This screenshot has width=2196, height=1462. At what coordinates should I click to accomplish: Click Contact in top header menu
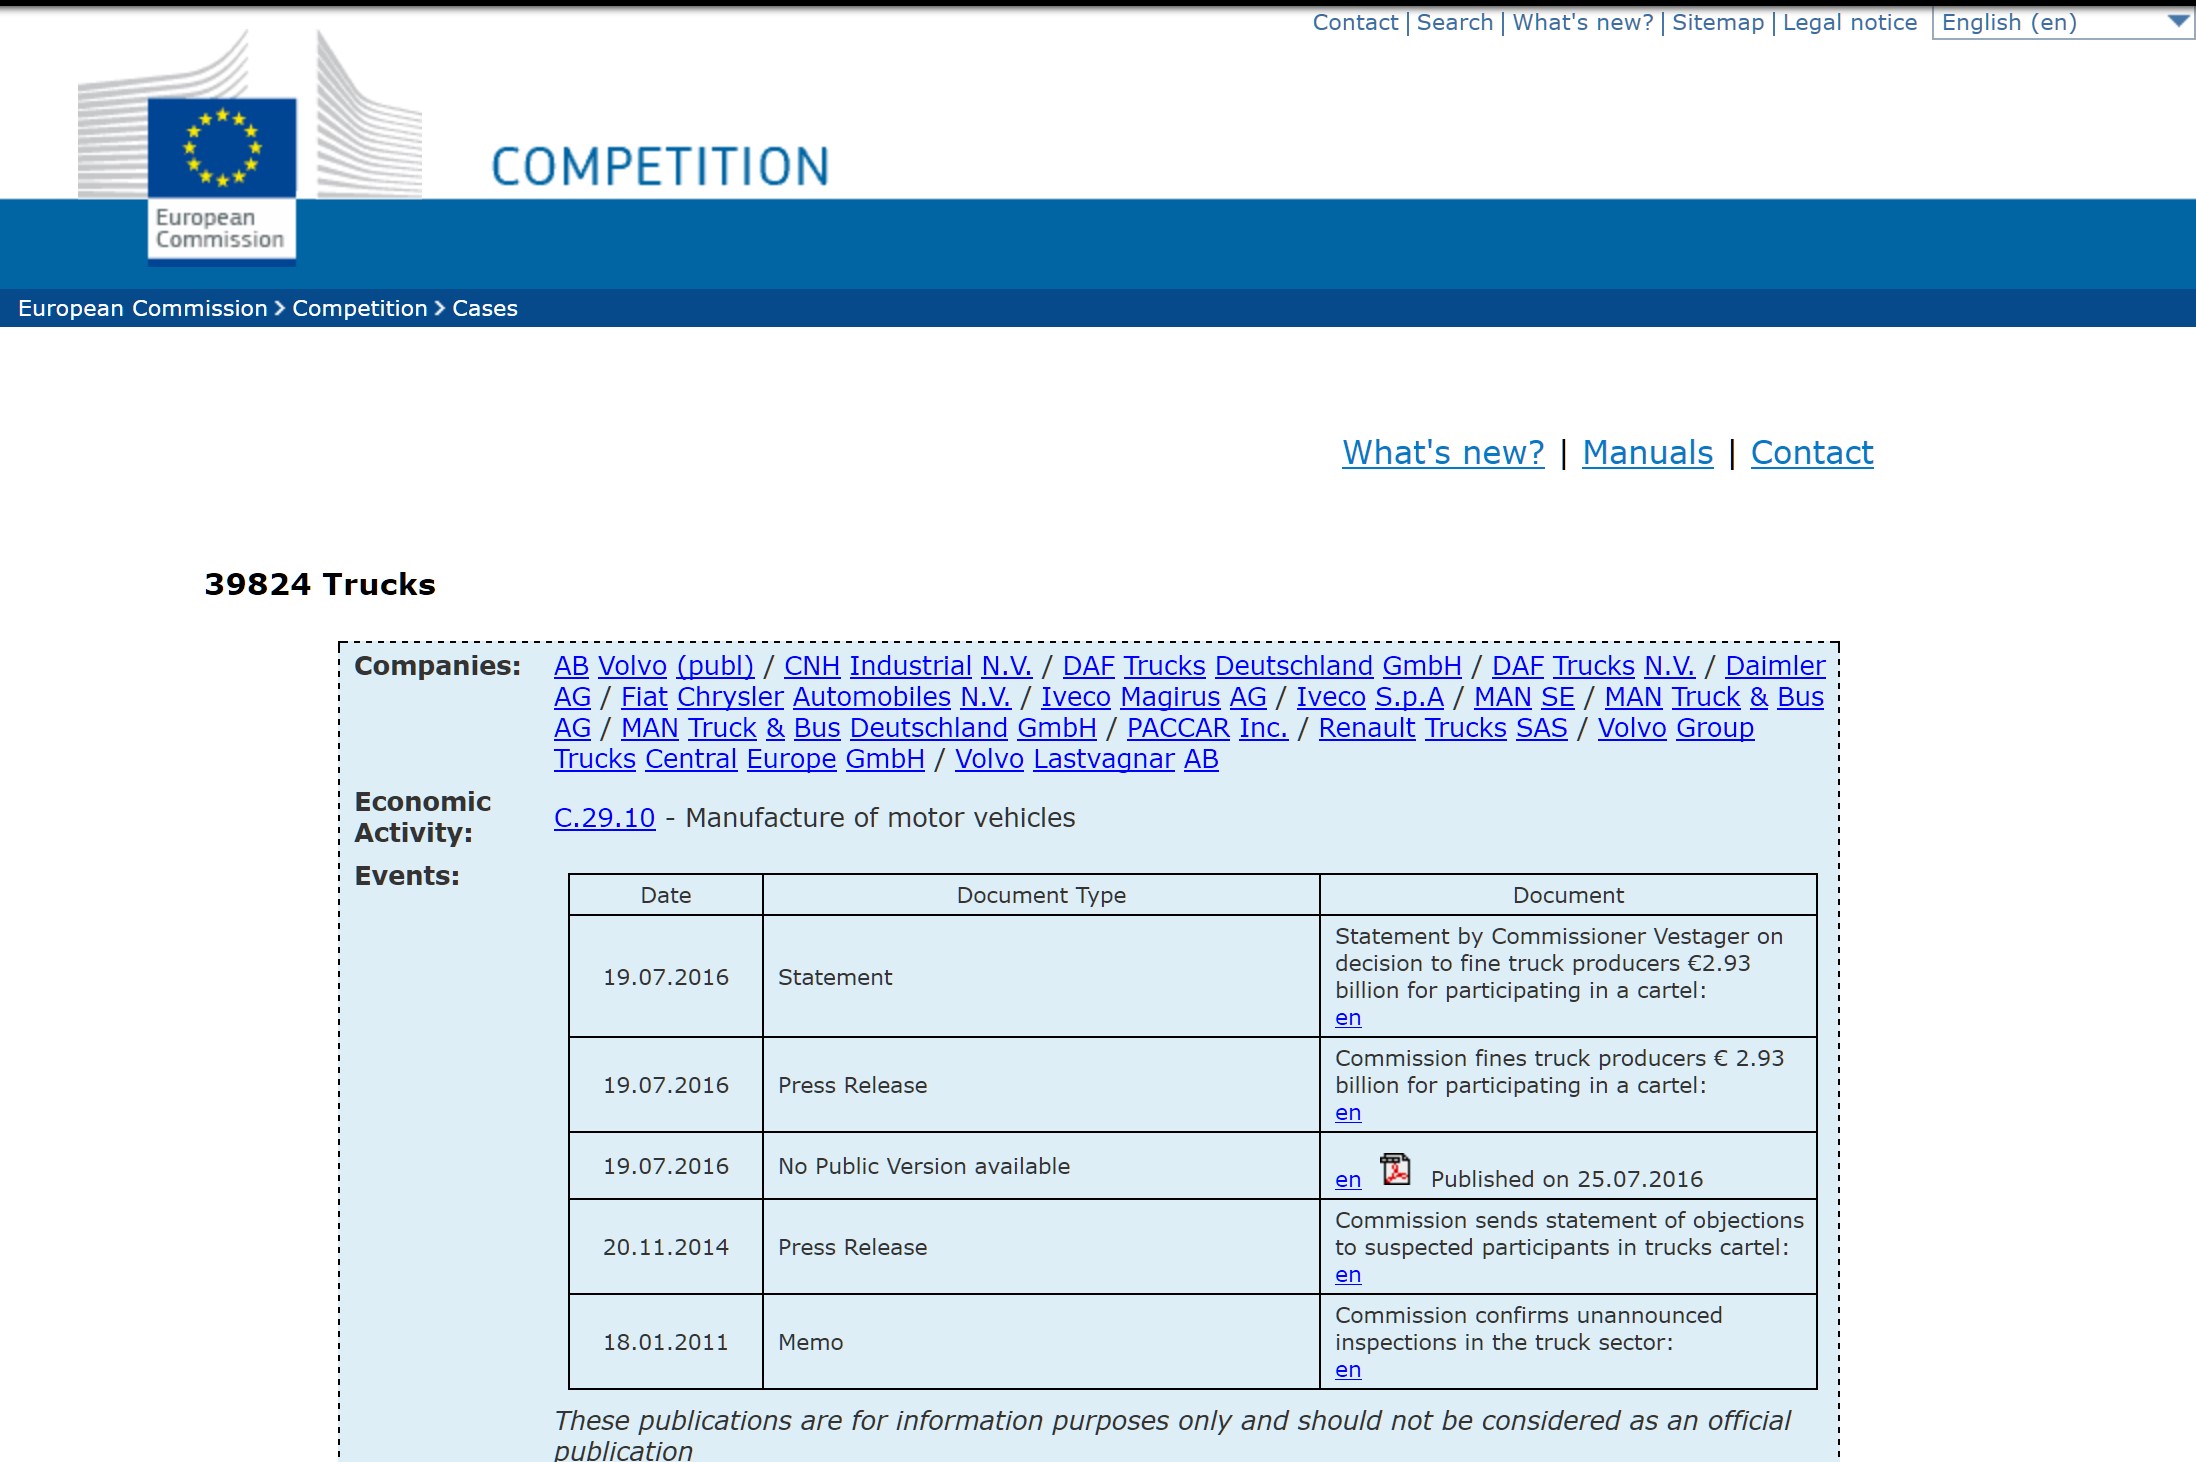(x=1354, y=23)
